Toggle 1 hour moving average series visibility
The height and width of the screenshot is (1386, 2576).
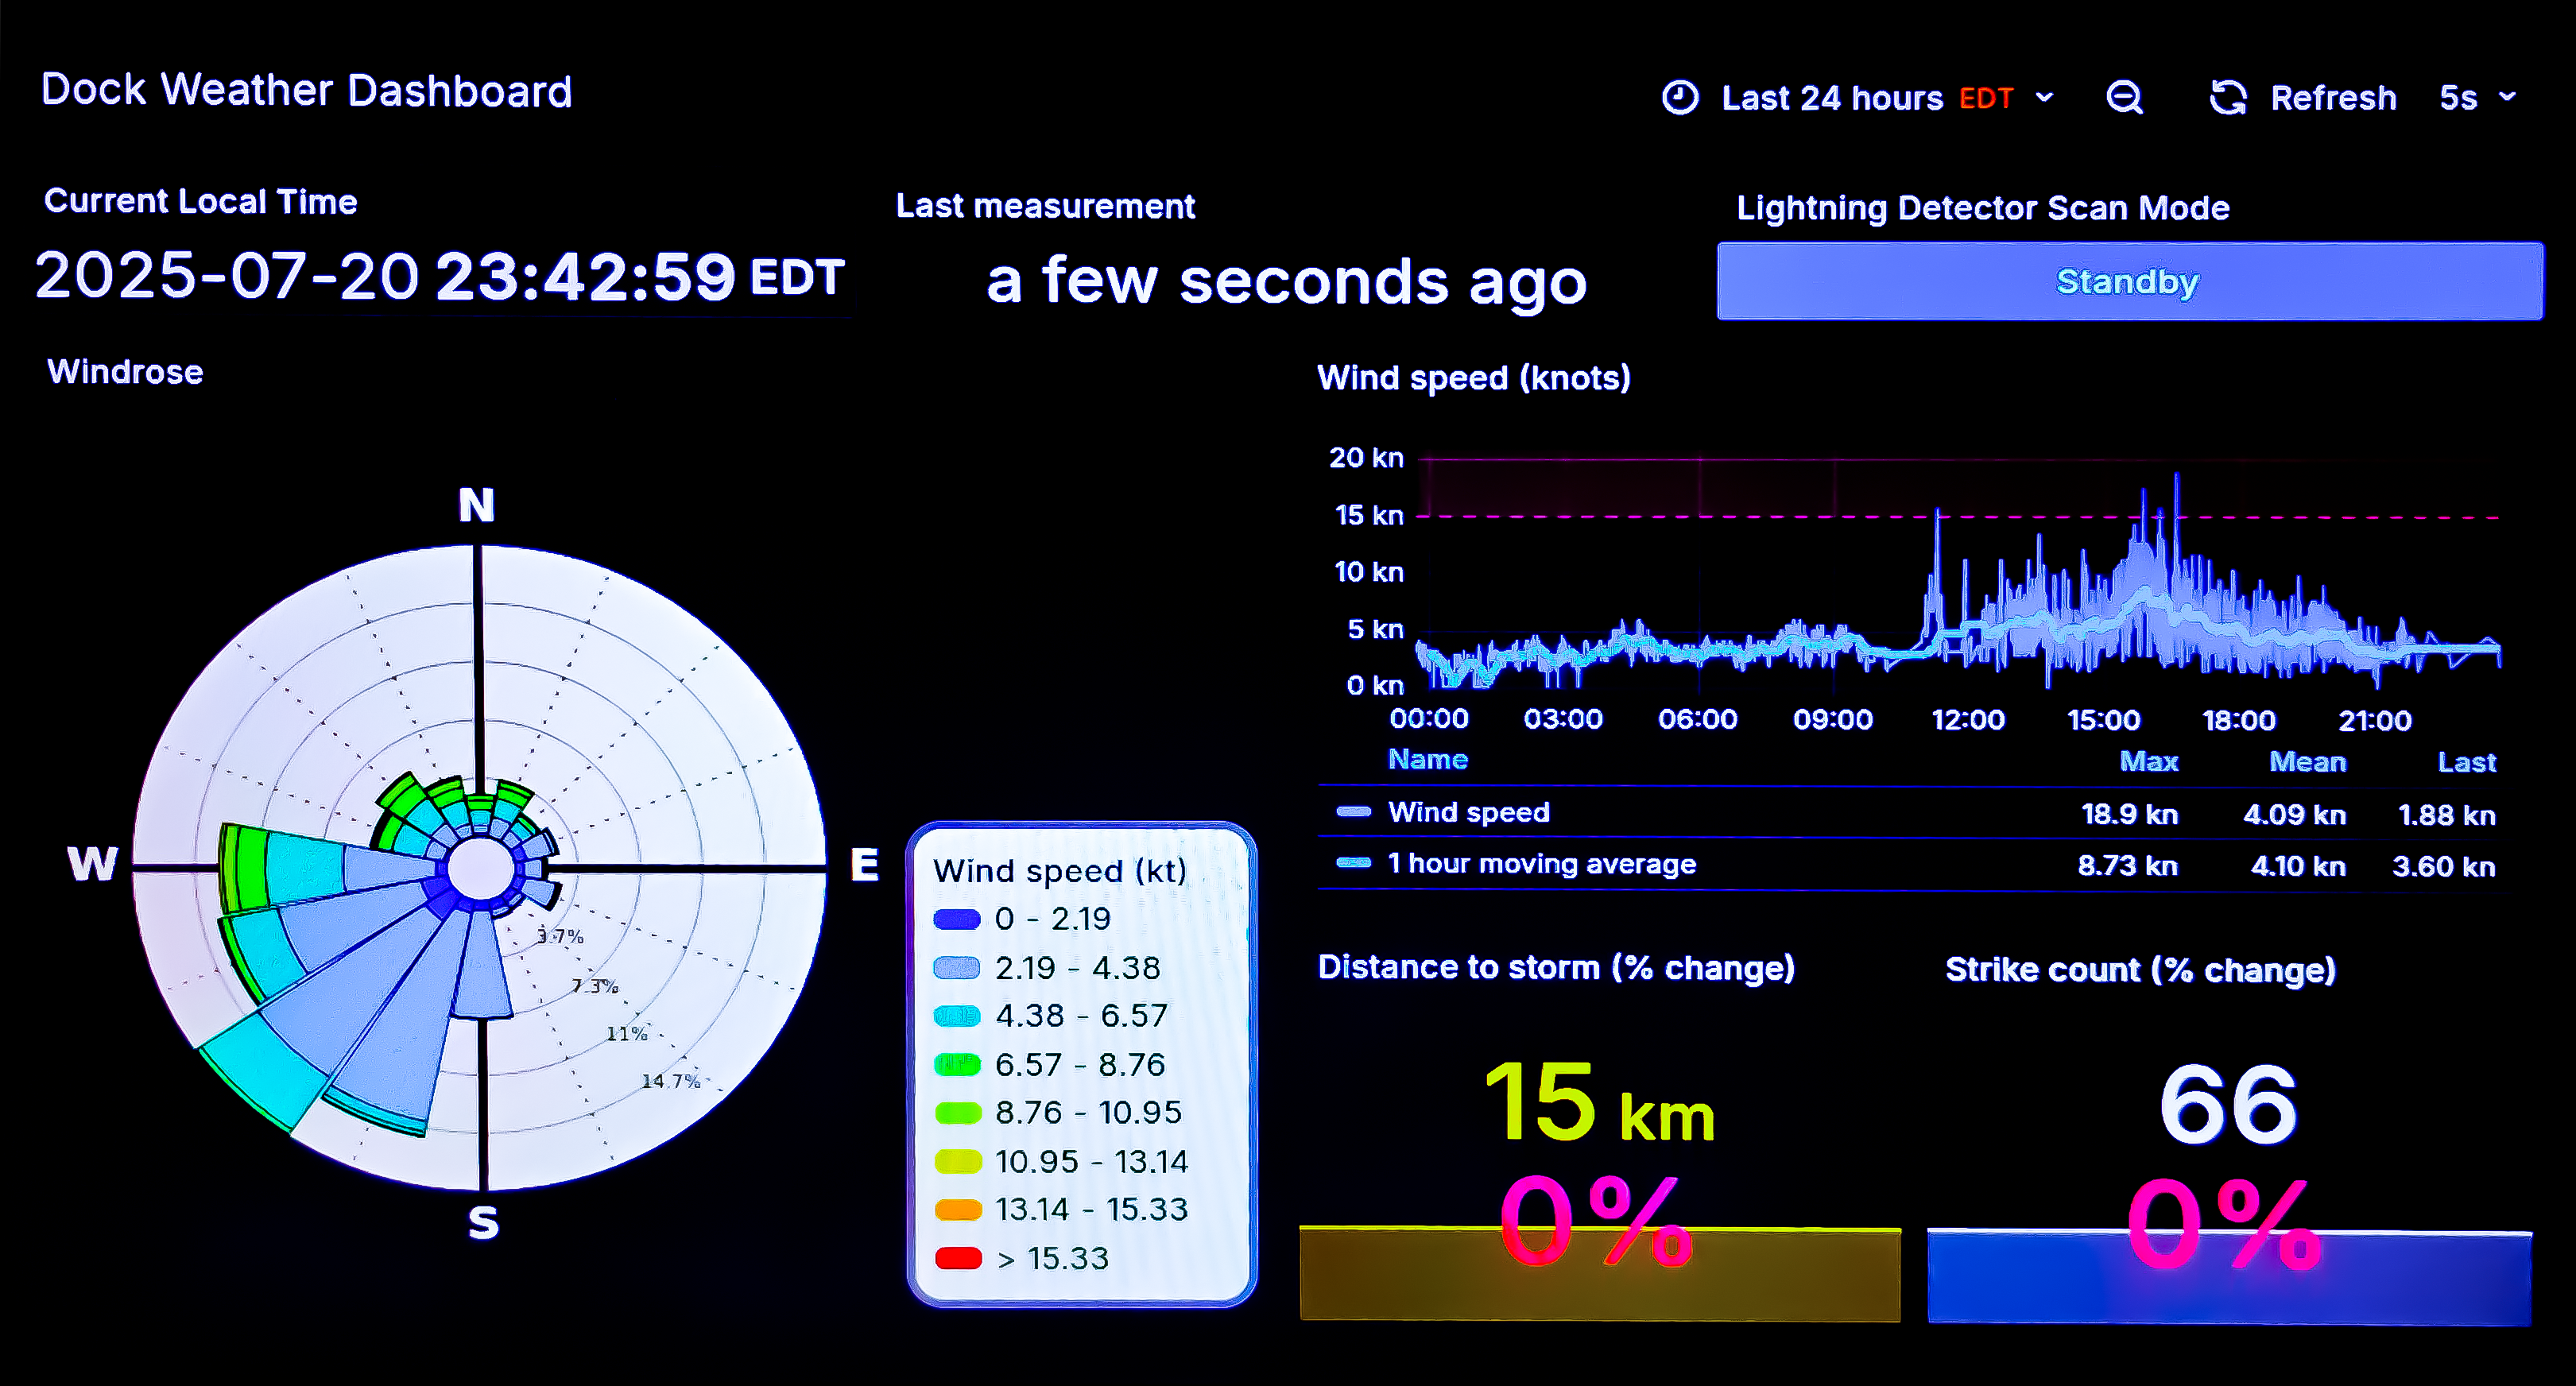coord(1540,862)
